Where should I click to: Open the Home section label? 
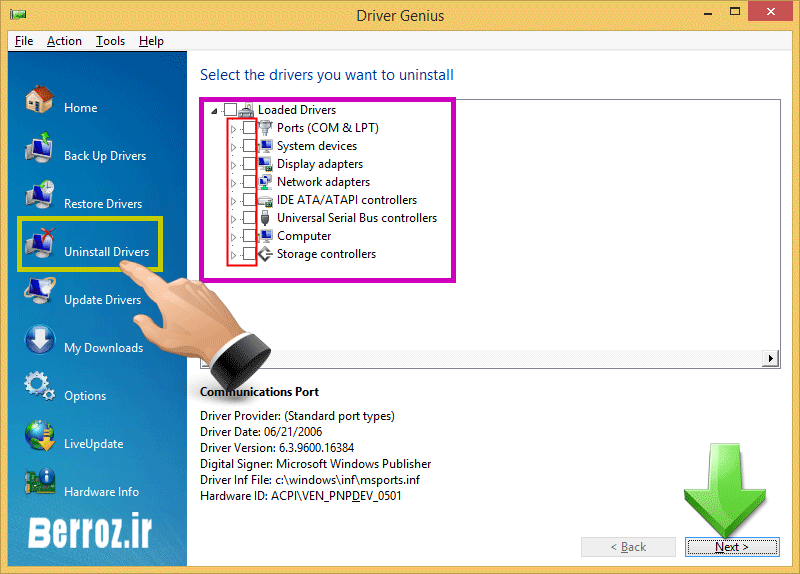pos(81,108)
